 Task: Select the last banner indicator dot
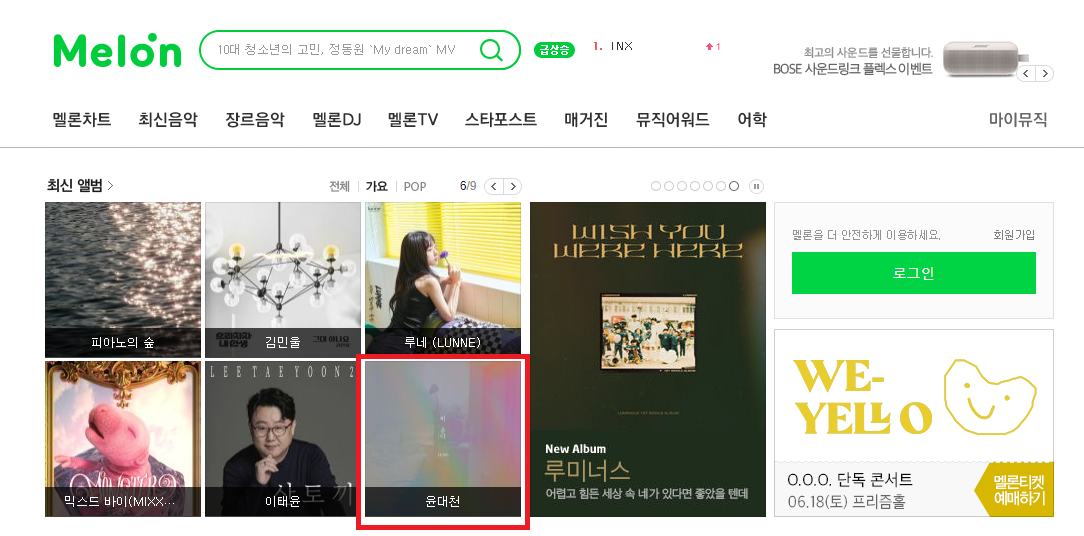[734, 186]
